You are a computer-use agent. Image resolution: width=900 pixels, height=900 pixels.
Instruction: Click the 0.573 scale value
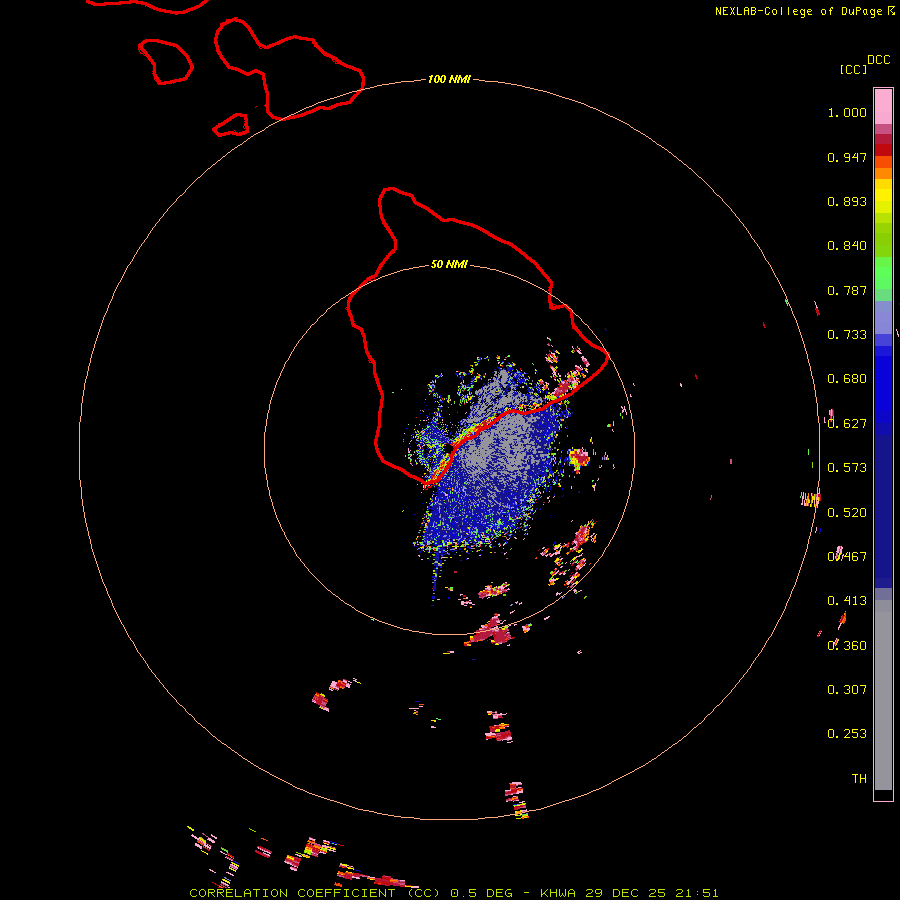coord(847,468)
